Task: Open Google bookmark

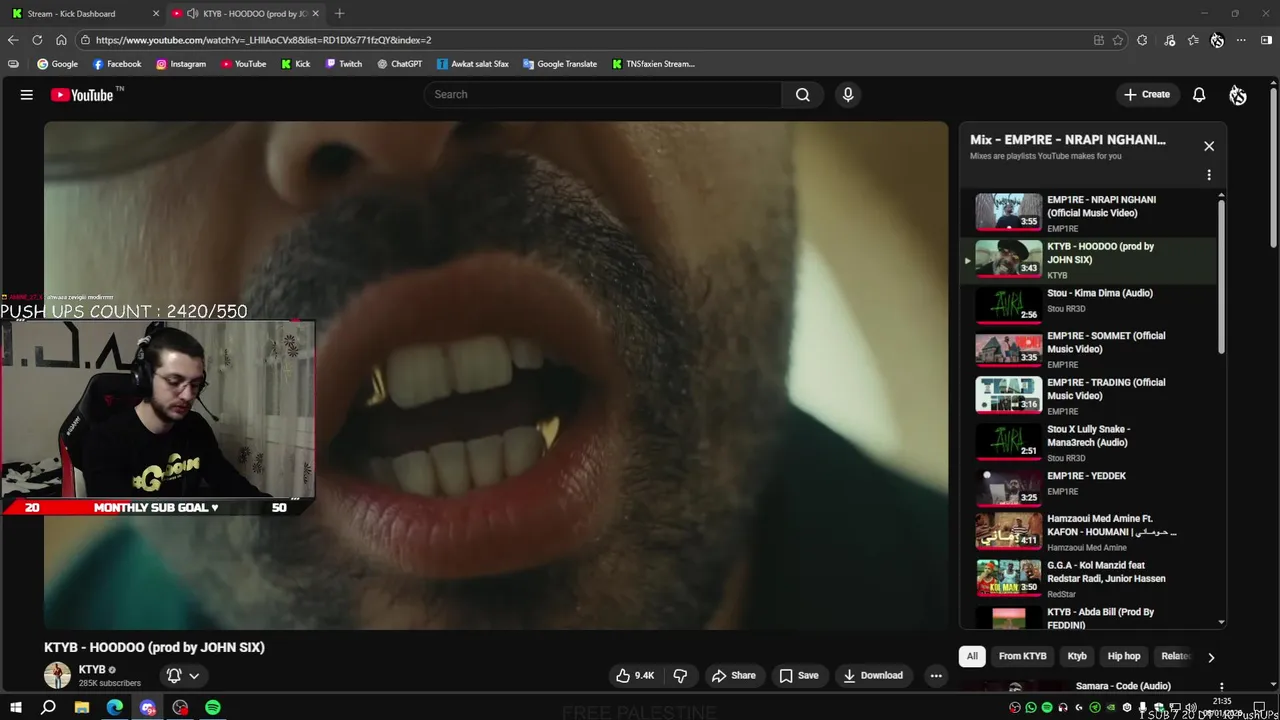Action: (x=57, y=64)
